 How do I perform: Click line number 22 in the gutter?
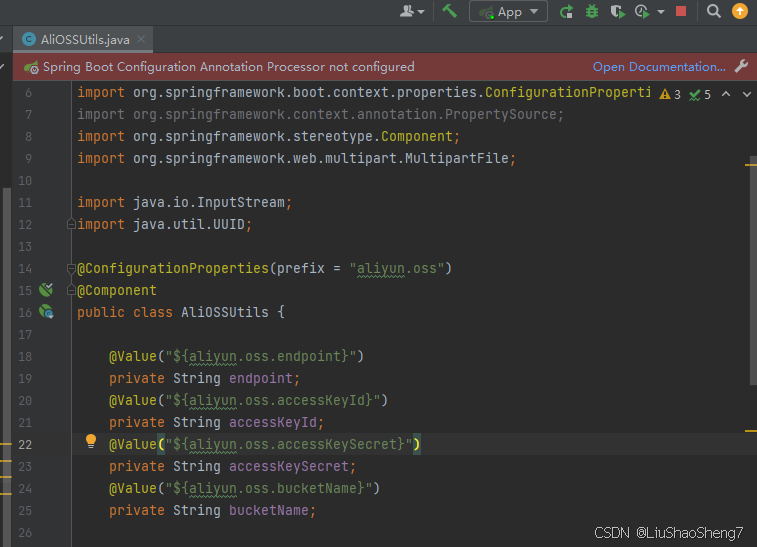click(x=25, y=445)
